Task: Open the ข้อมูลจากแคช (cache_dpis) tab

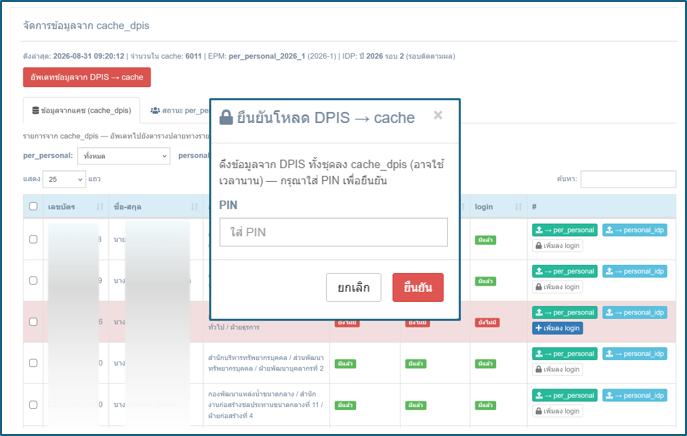Action: [x=81, y=110]
